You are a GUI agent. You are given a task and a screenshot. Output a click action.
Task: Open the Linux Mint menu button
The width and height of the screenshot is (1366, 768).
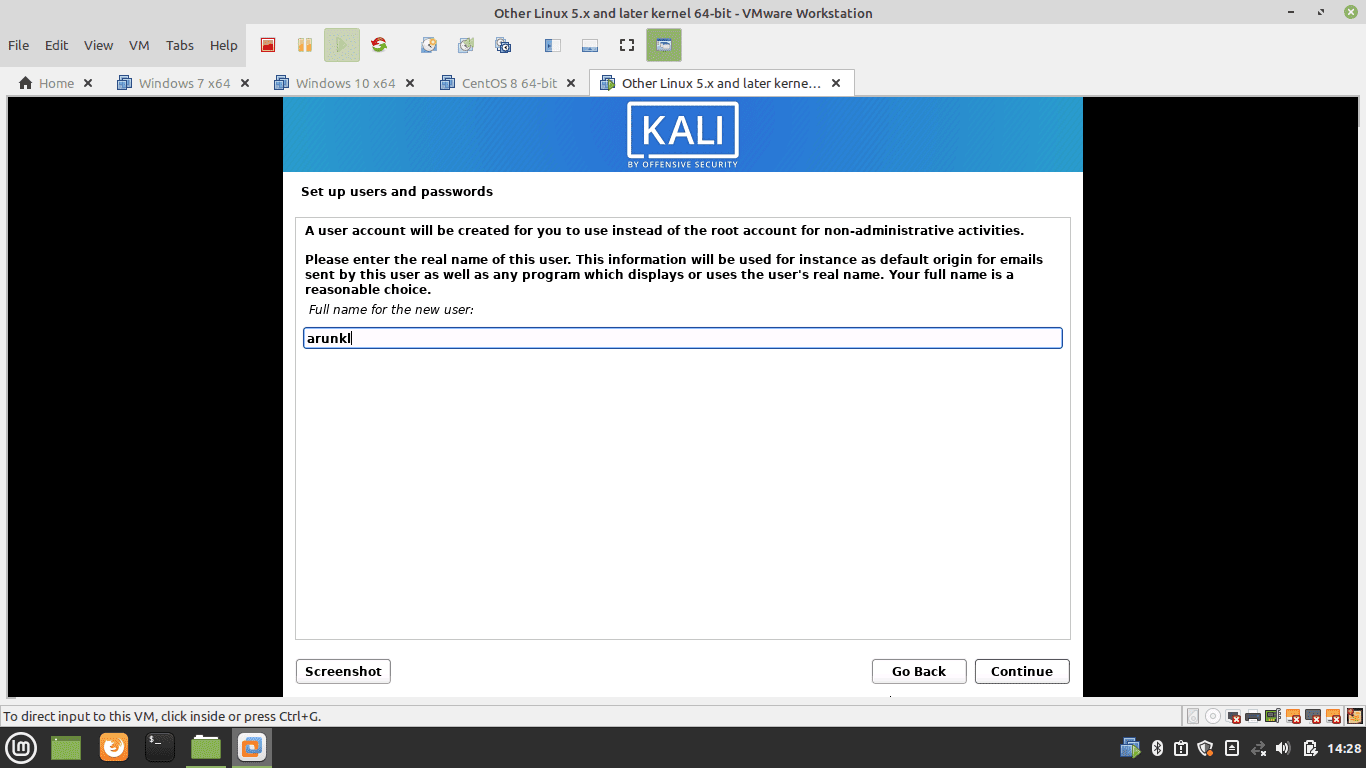[22, 747]
